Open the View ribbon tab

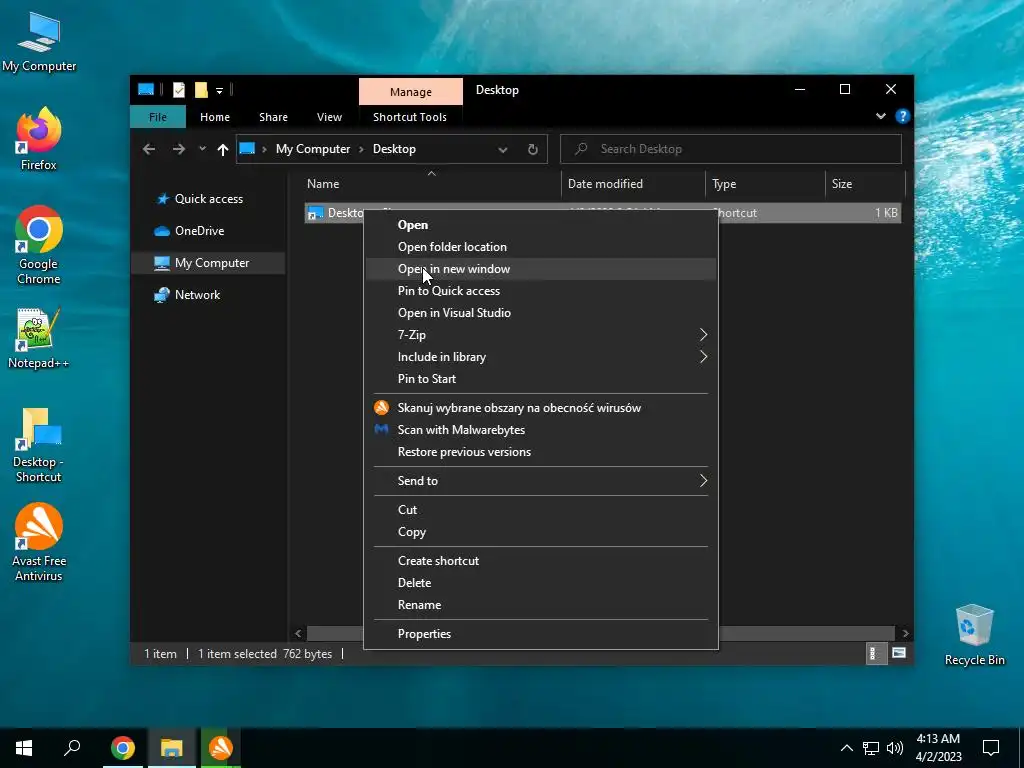(329, 117)
